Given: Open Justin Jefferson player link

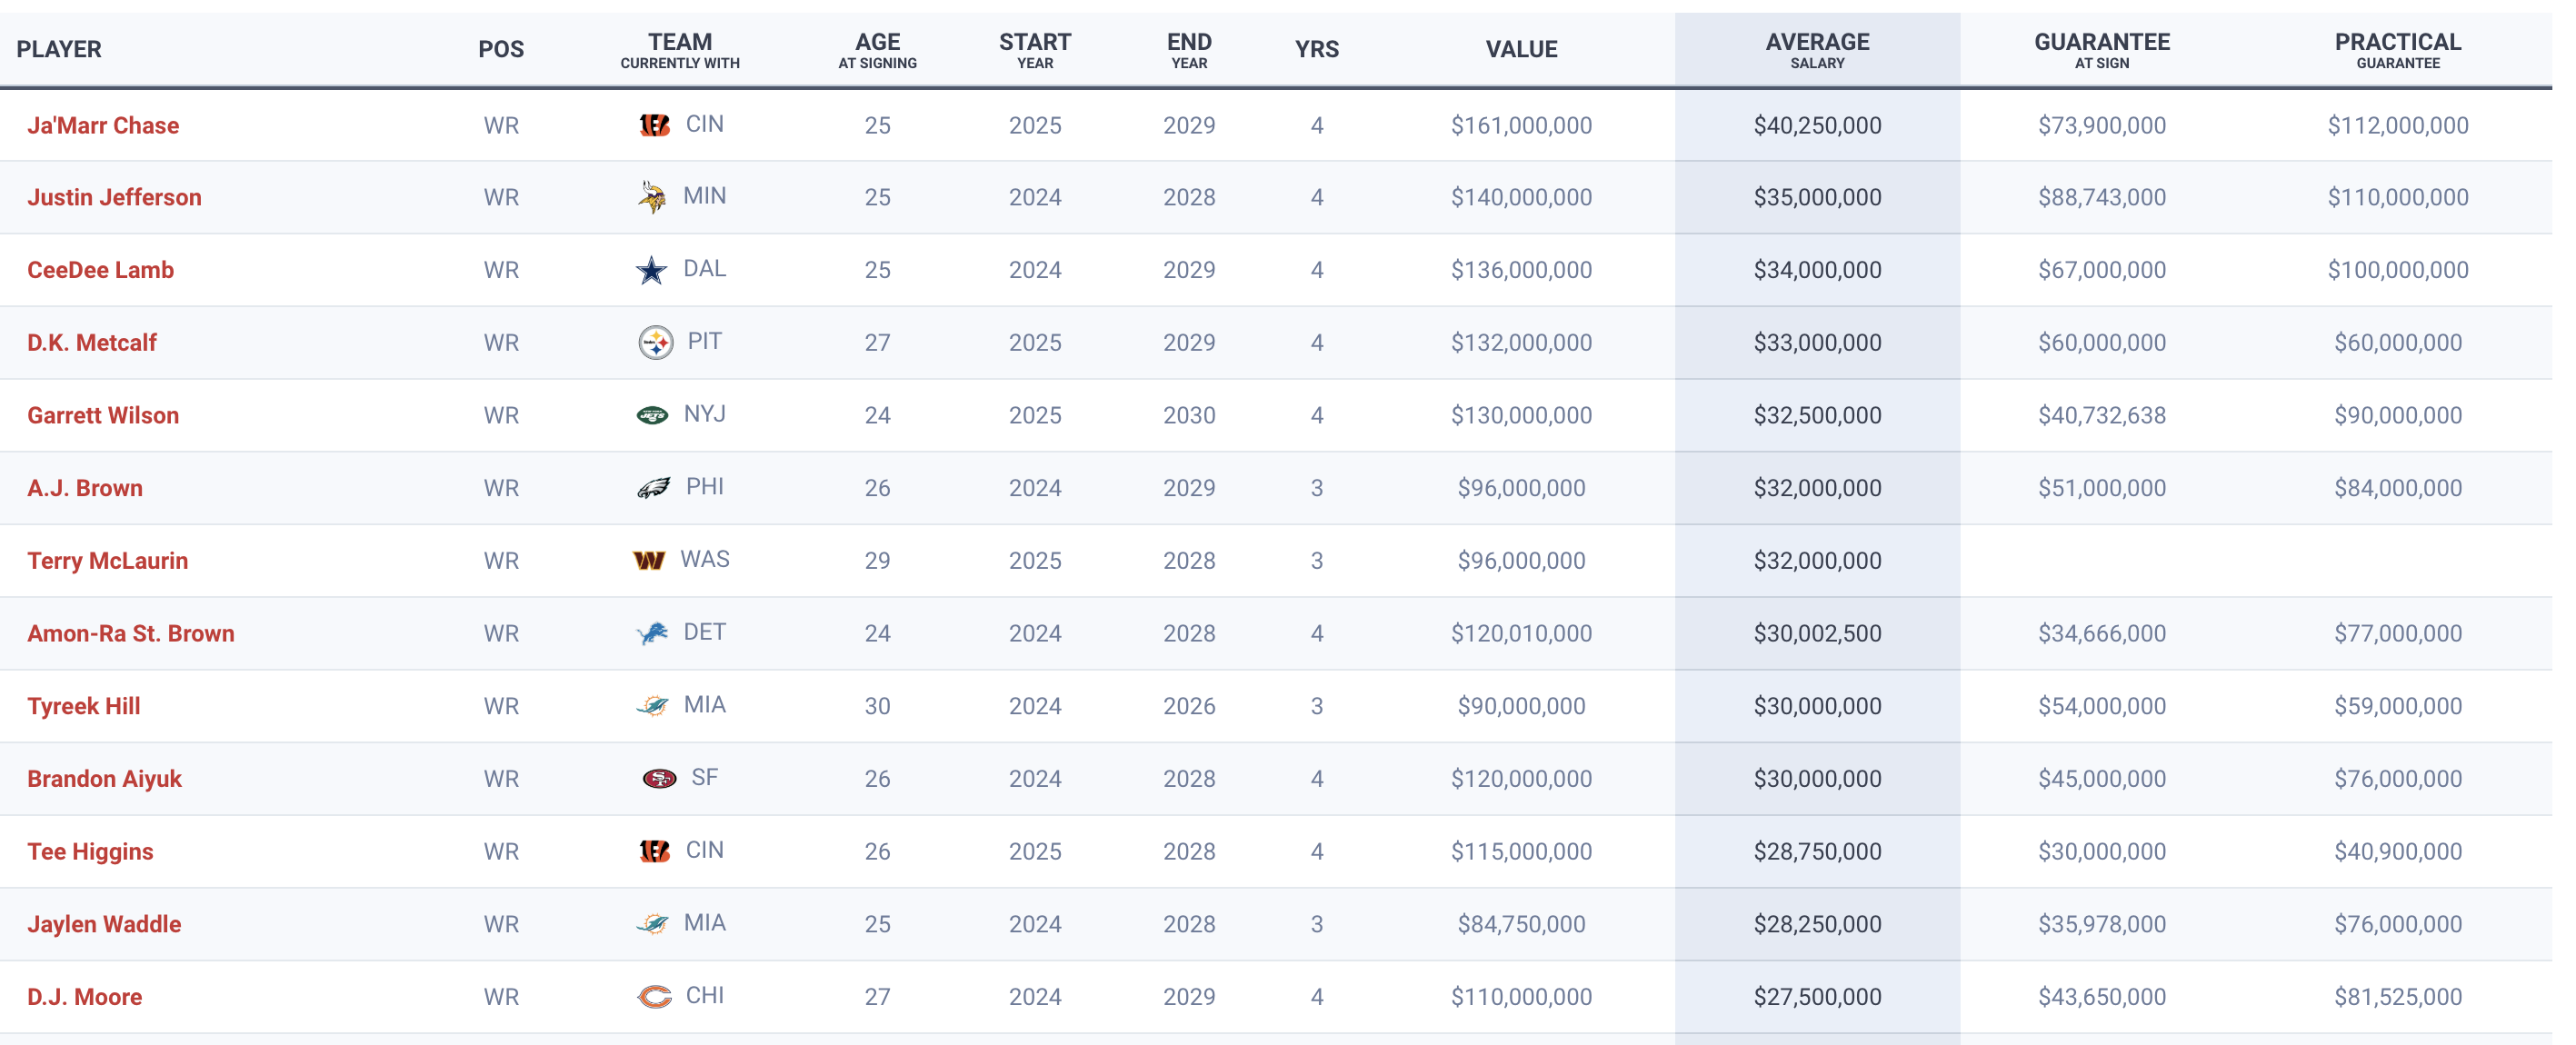Looking at the screenshot, I should point(114,197).
